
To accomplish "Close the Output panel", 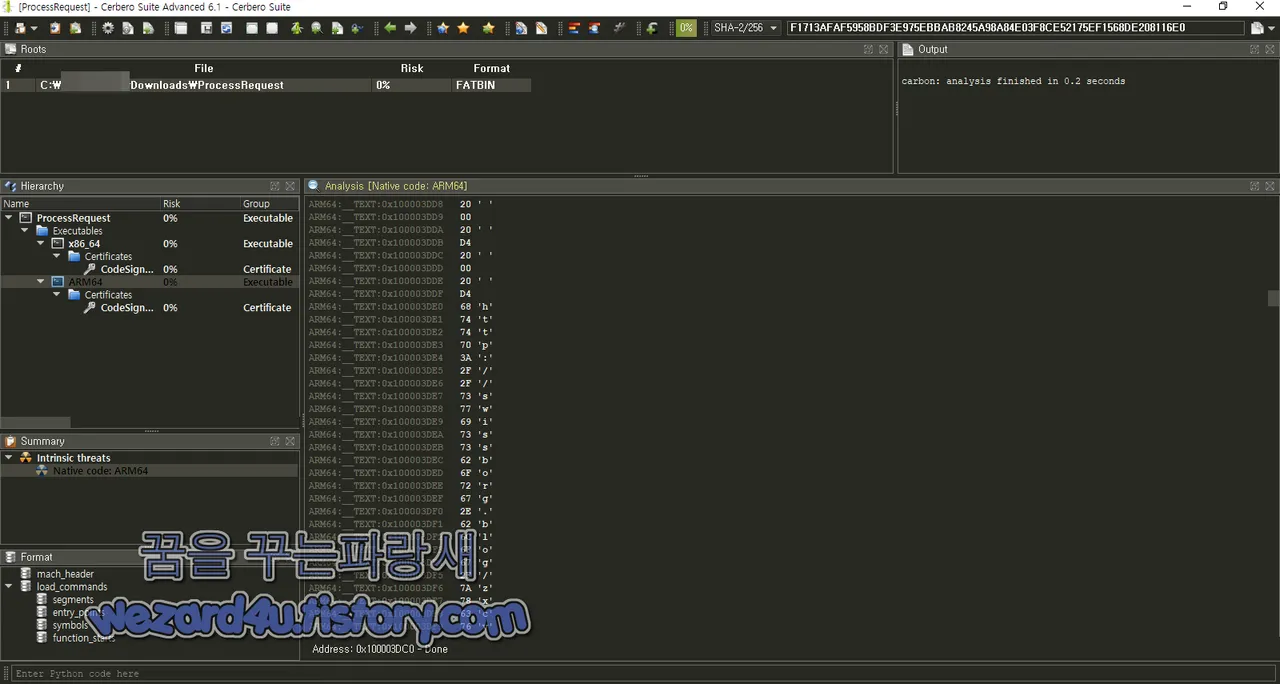I will point(1270,49).
